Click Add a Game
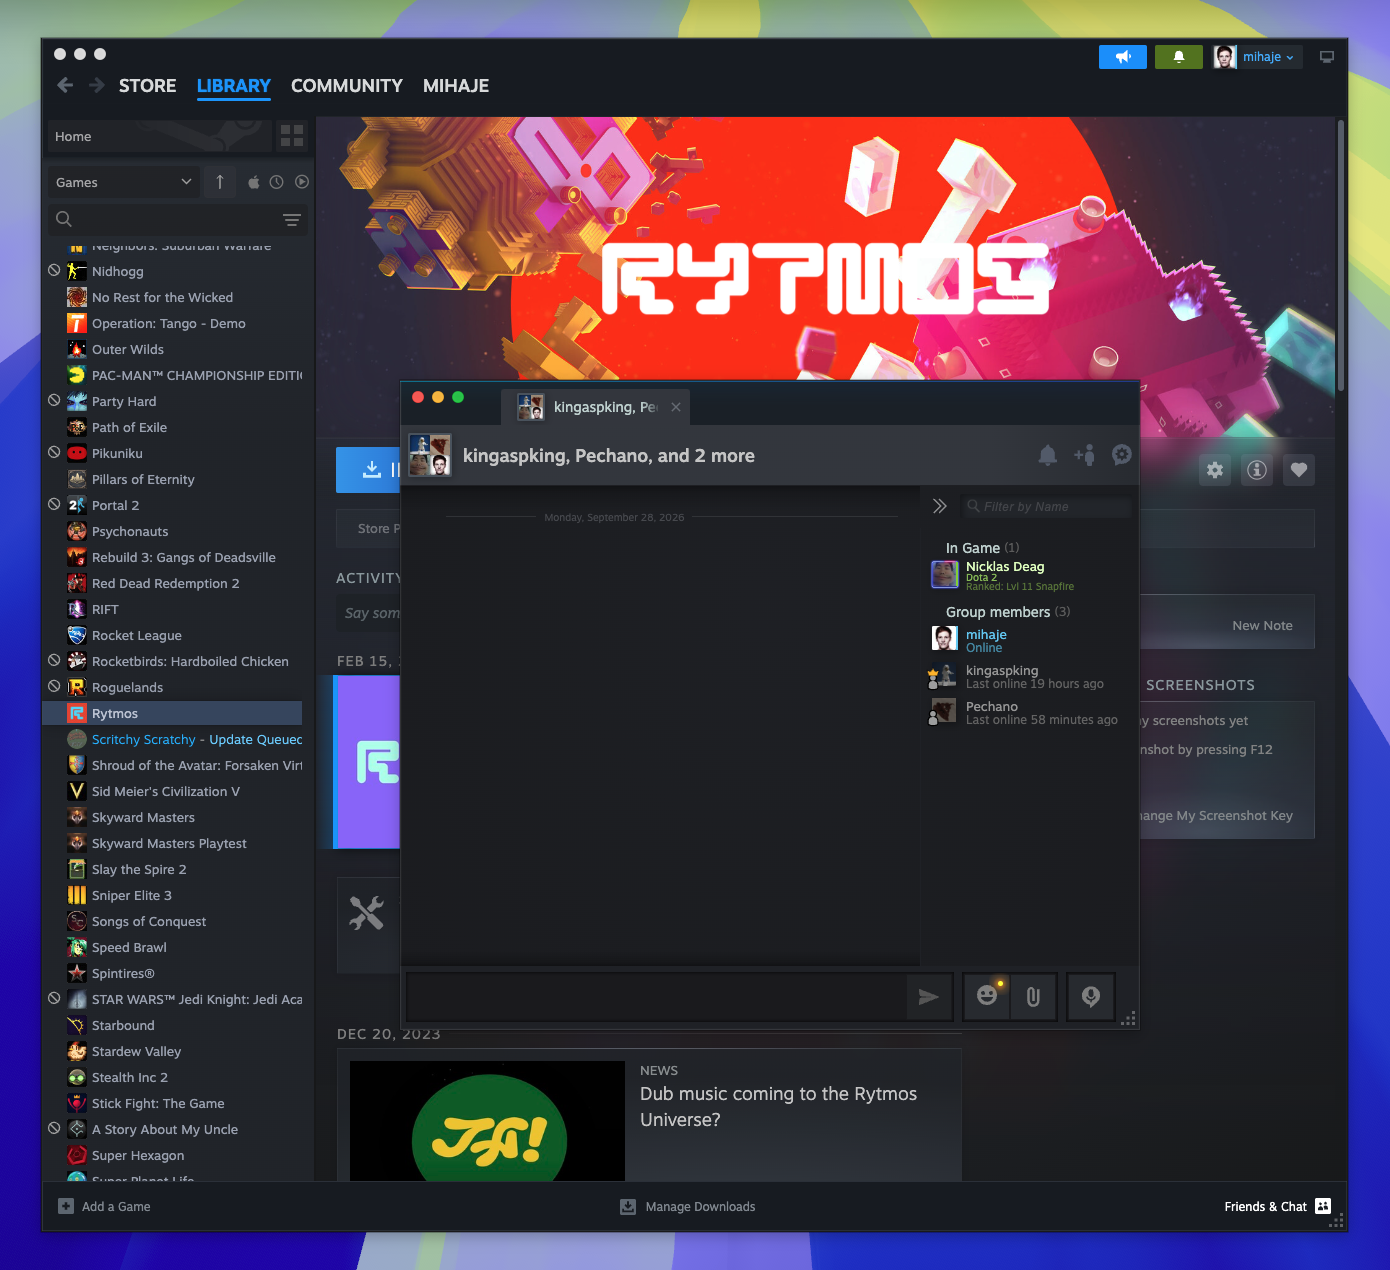 [x=105, y=1207]
